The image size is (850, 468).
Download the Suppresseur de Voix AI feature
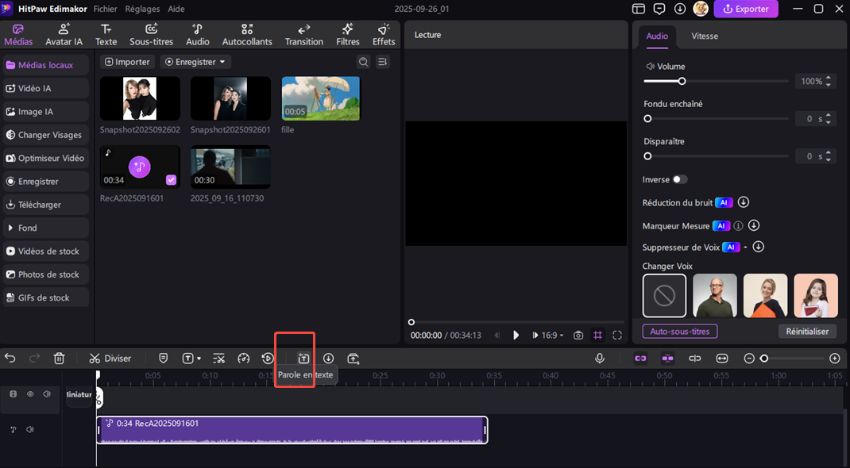tap(758, 247)
